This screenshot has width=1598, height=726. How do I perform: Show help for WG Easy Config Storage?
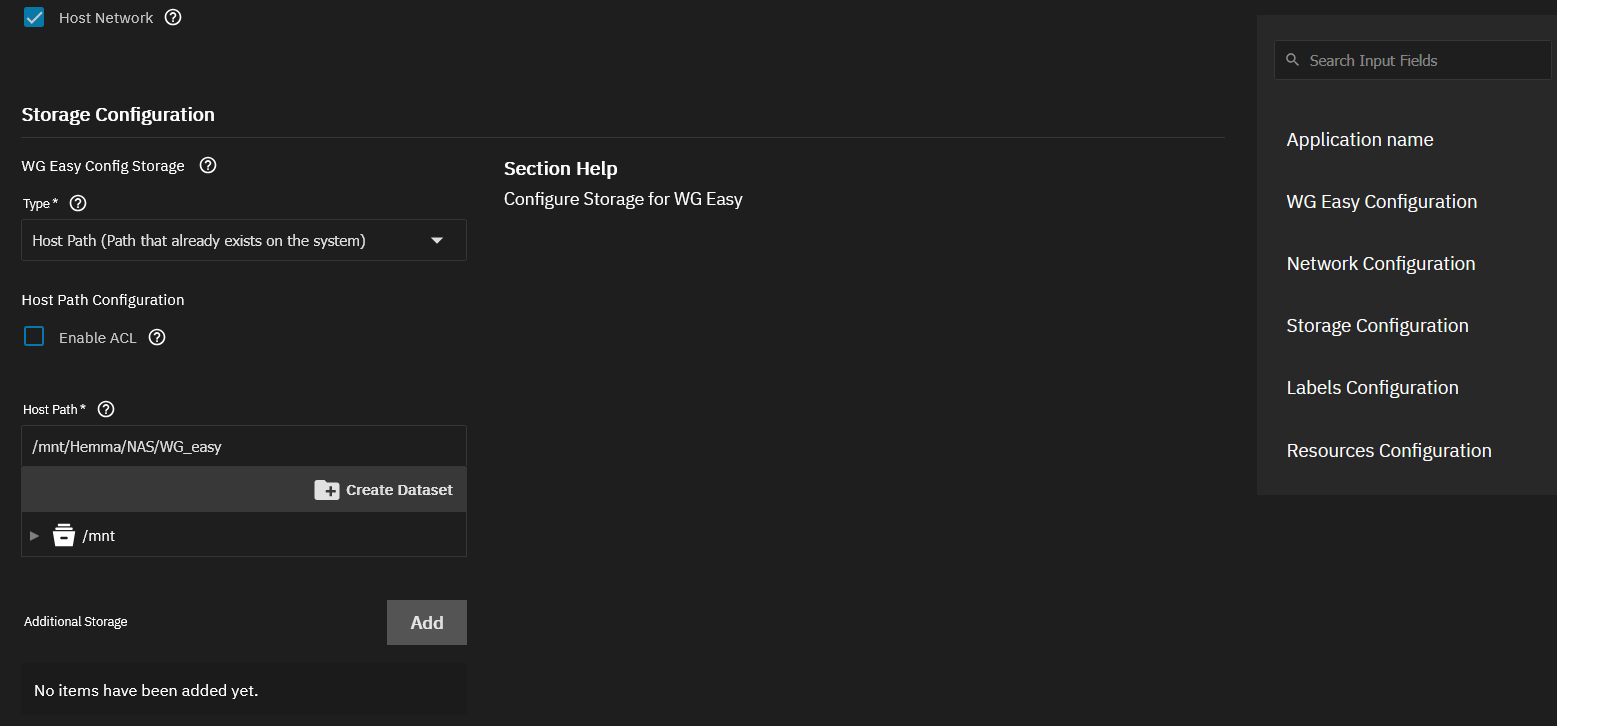tap(208, 165)
